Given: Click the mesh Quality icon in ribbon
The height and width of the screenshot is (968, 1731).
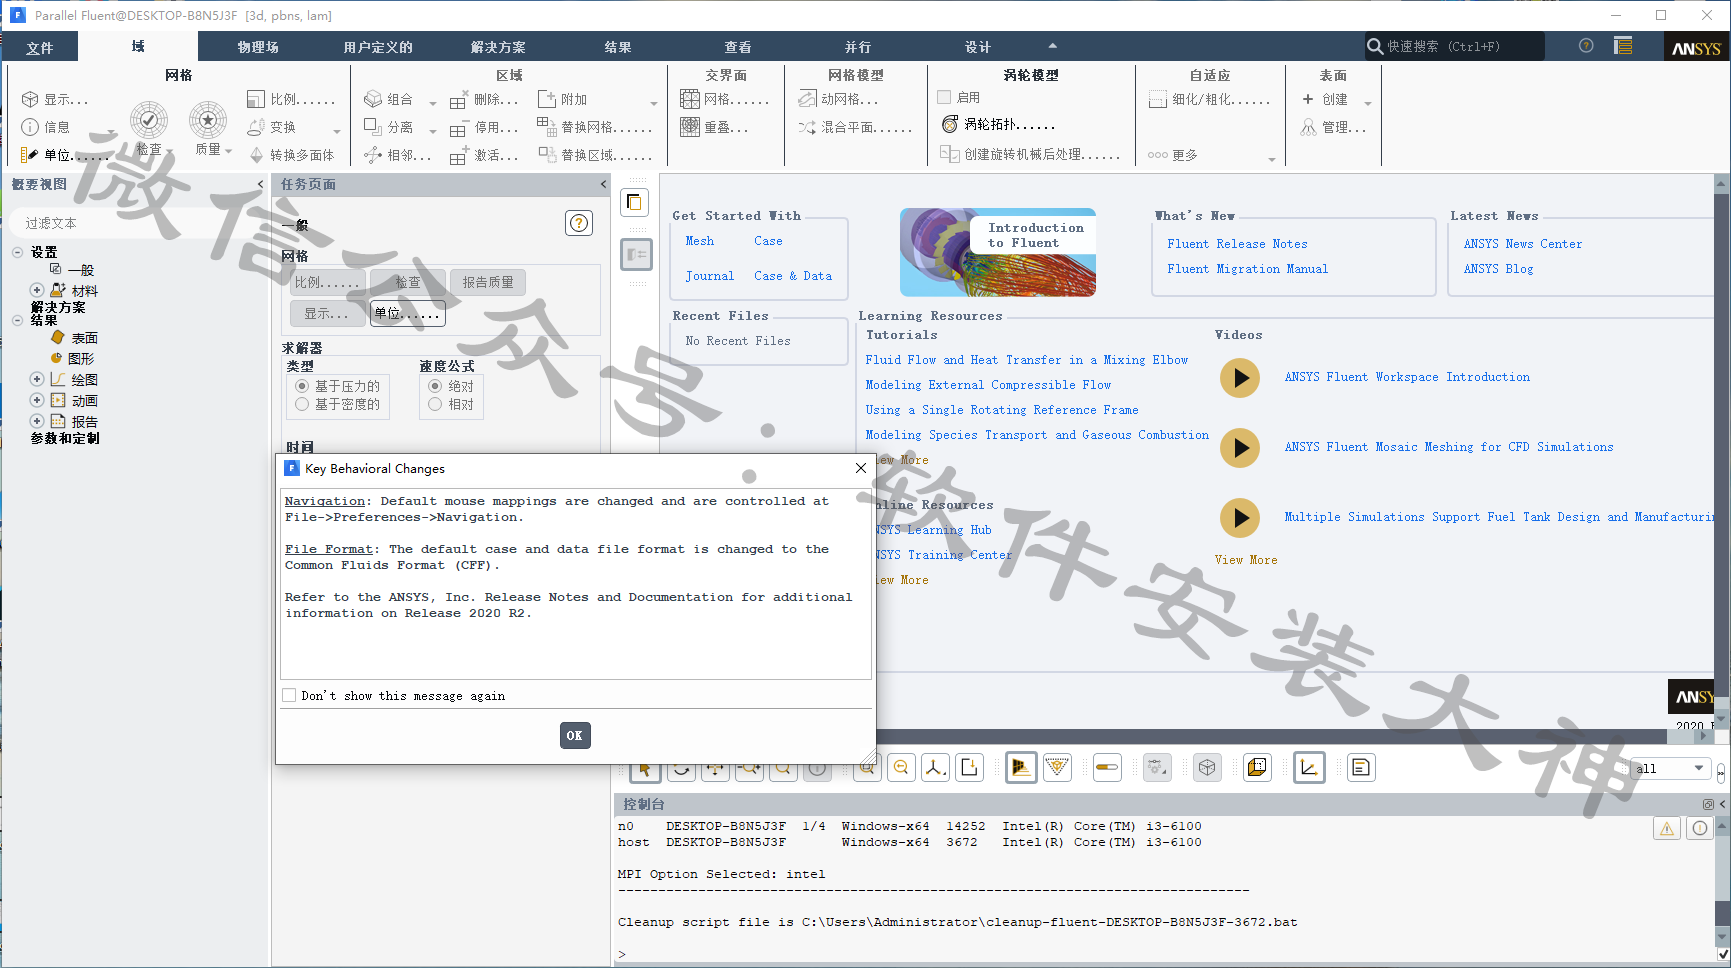Looking at the screenshot, I should tap(208, 121).
